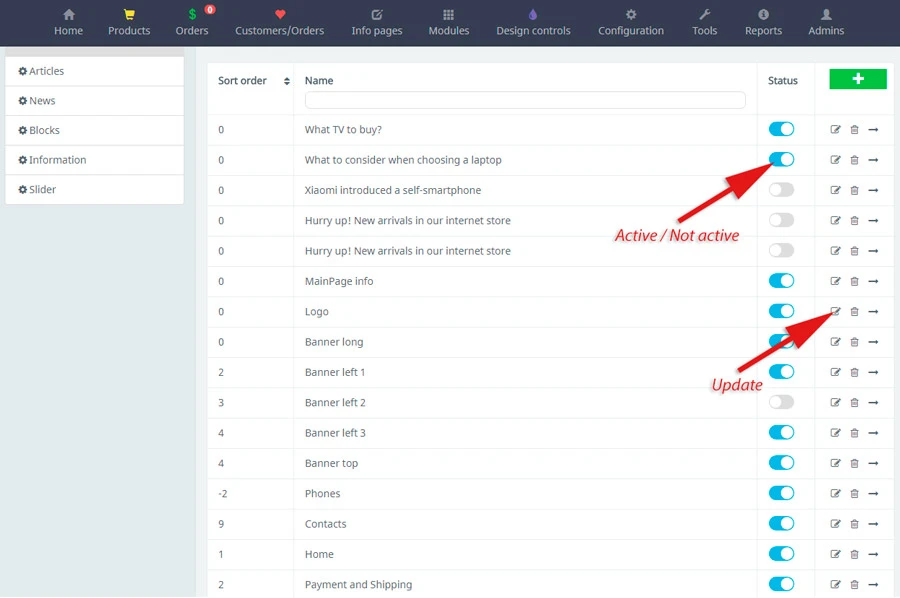Viewport: 900px width, 598px height.
Task: Delete the Phones row using trash icon
Action: 854,494
